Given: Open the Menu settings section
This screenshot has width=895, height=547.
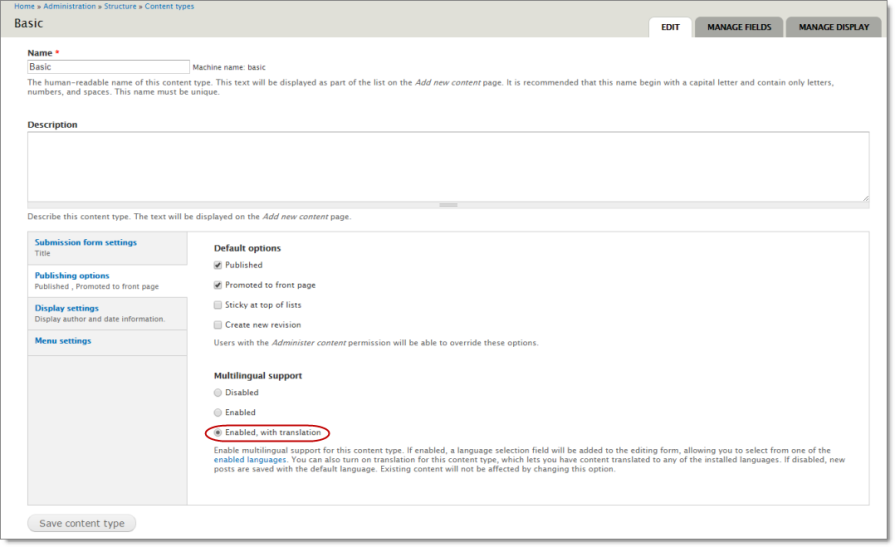Looking at the screenshot, I should click(63, 341).
